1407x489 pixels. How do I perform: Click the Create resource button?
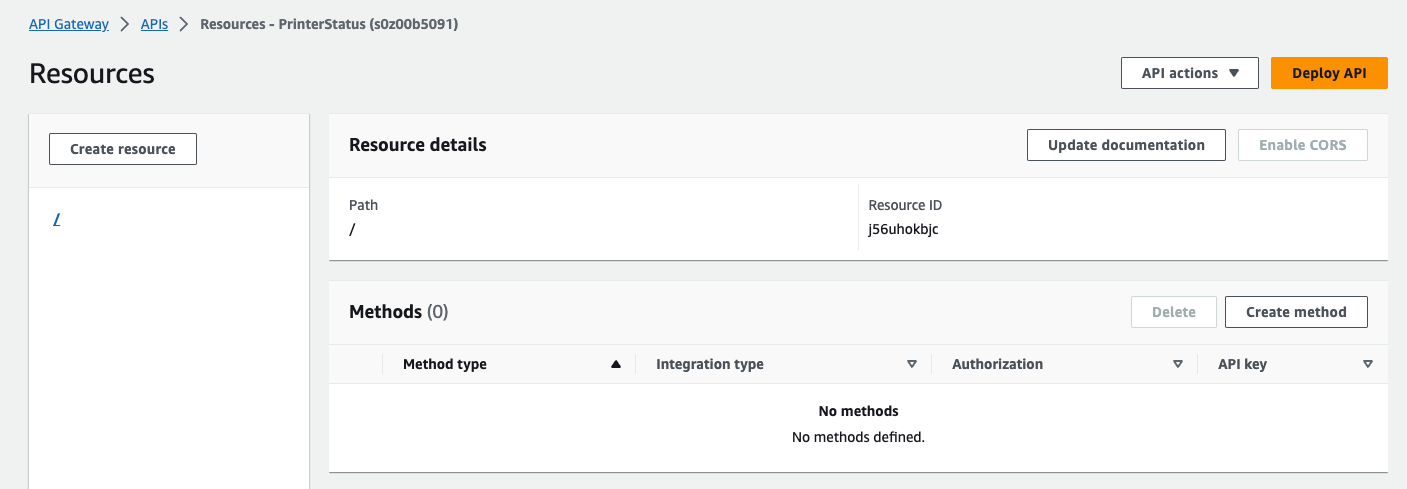(123, 149)
